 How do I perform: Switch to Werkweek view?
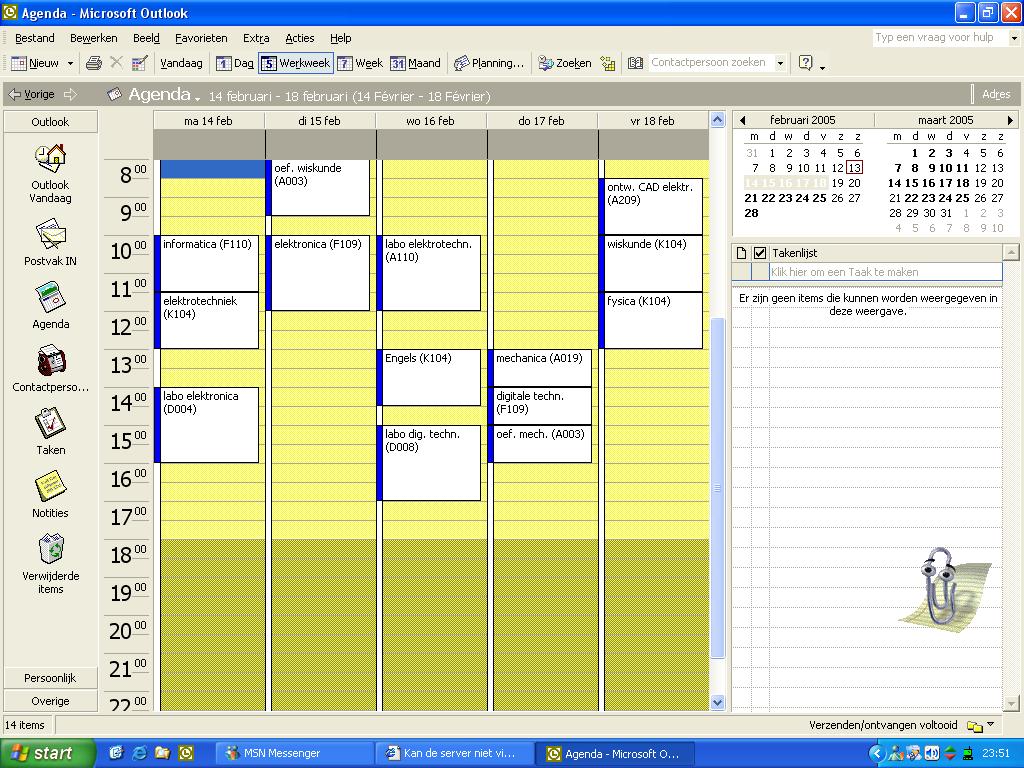click(296, 63)
